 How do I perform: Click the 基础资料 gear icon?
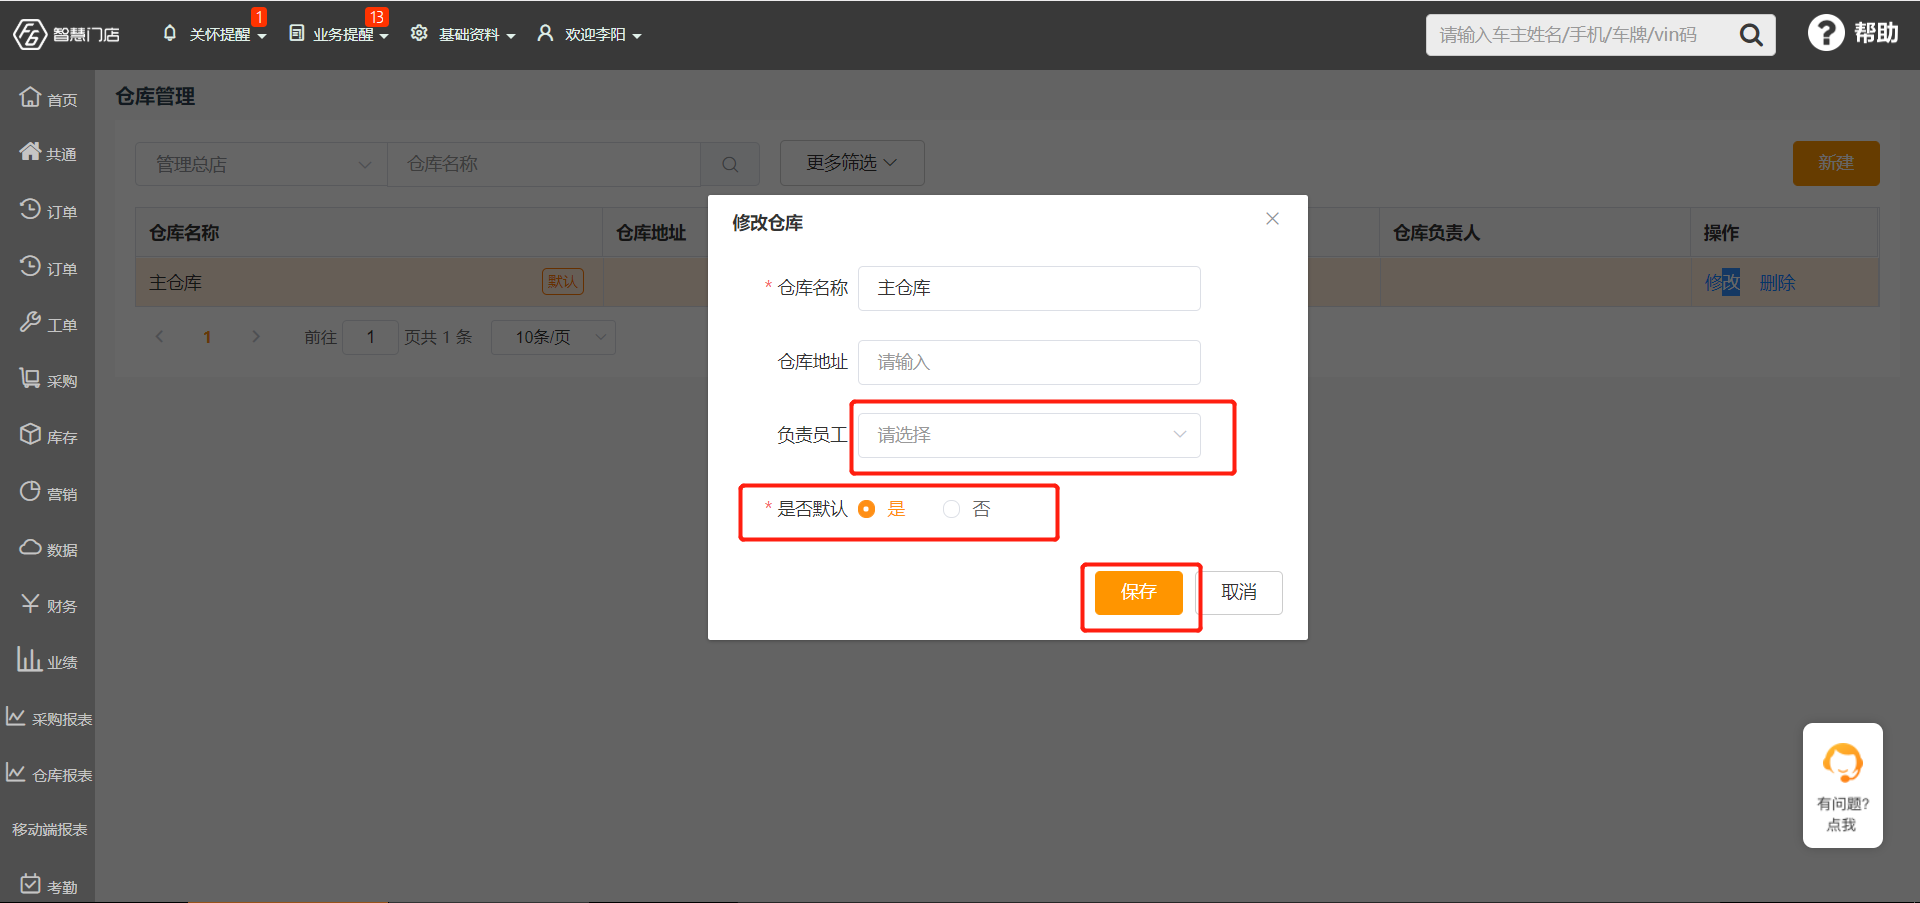pyautogui.click(x=419, y=33)
